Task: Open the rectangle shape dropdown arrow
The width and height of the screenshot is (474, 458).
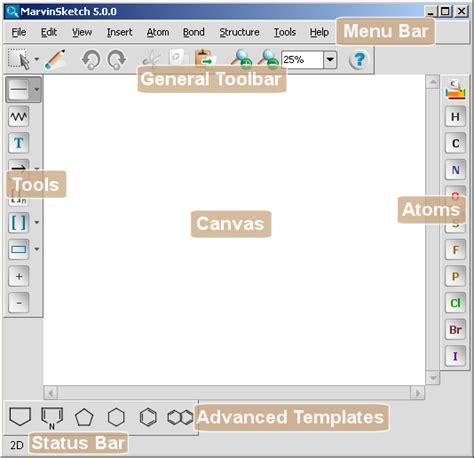Action: click(37, 249)
